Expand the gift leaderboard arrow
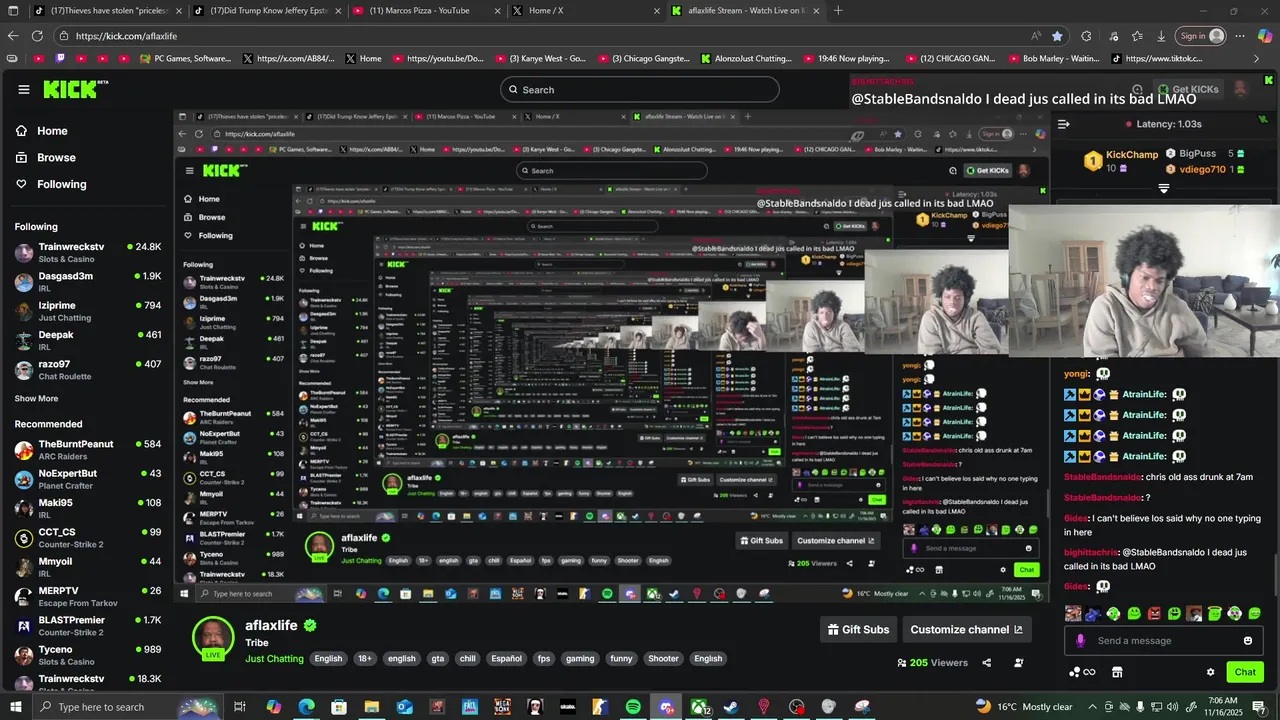This screenshot has height=720, width=1280. tap(1164, 188)
